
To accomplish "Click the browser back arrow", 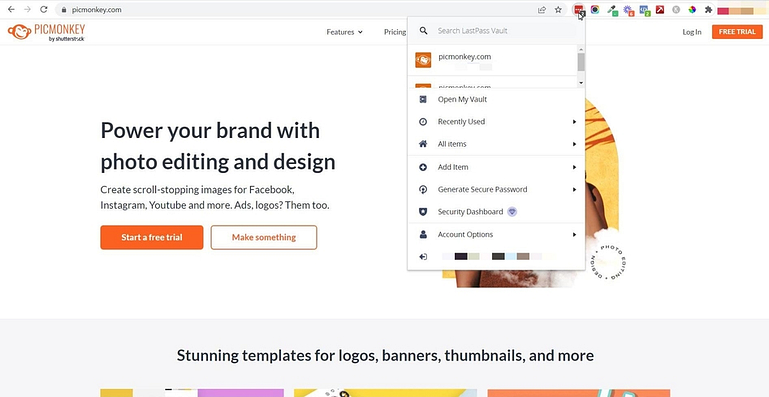I will click(11, 9).
